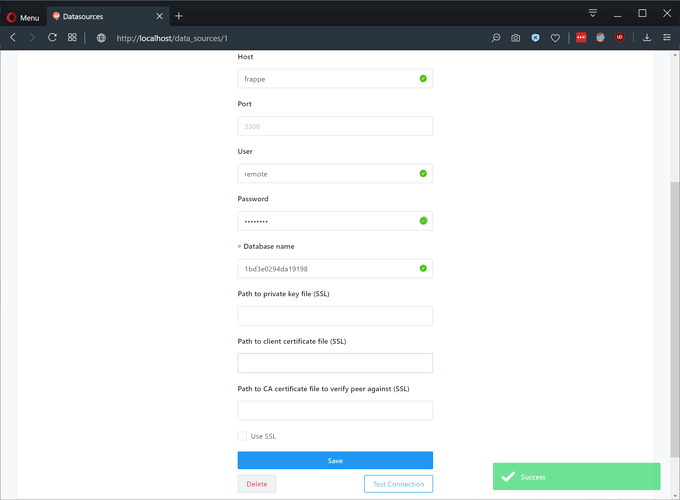Minimize the Opera window
Viewport: 680px width, 500px height.
coord(618,14)
